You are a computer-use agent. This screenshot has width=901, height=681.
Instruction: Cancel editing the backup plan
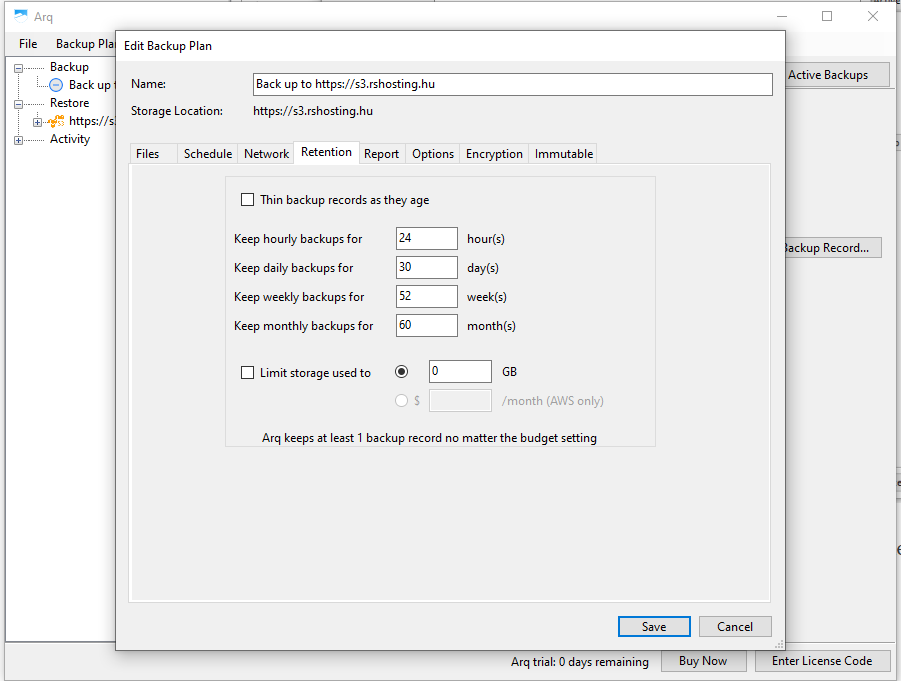pyautogui.click(x=734, y=626)
